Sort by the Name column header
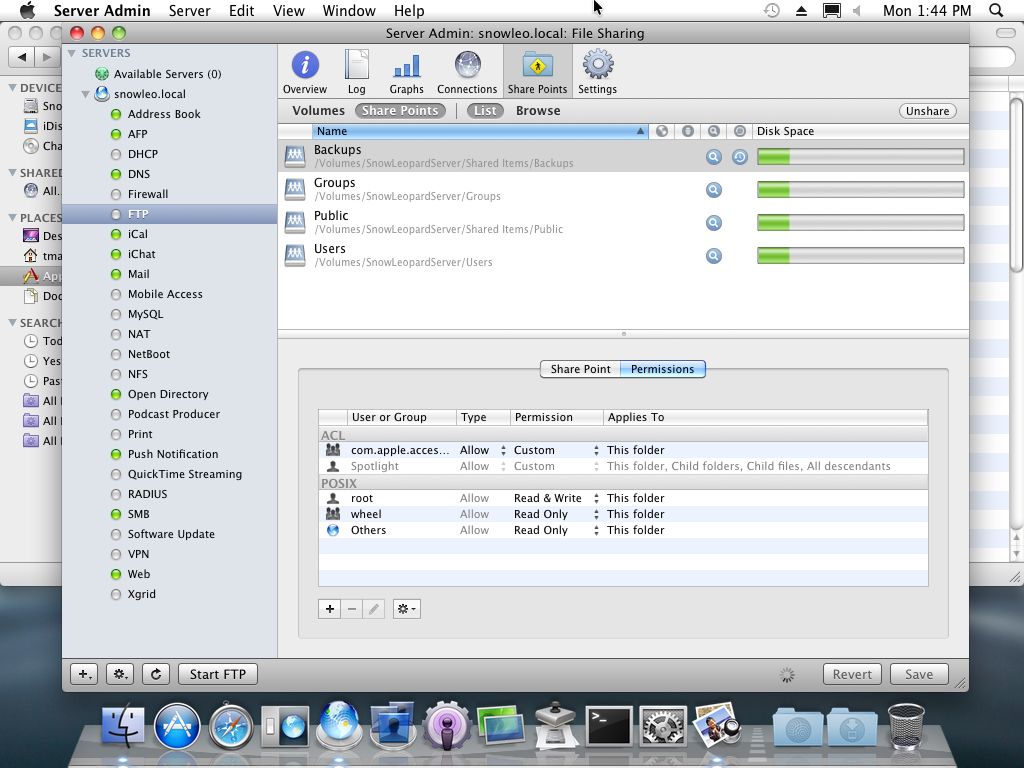The height and width of the screenshot is (768, 1024). pyautogui.click(x=480, y=131)
